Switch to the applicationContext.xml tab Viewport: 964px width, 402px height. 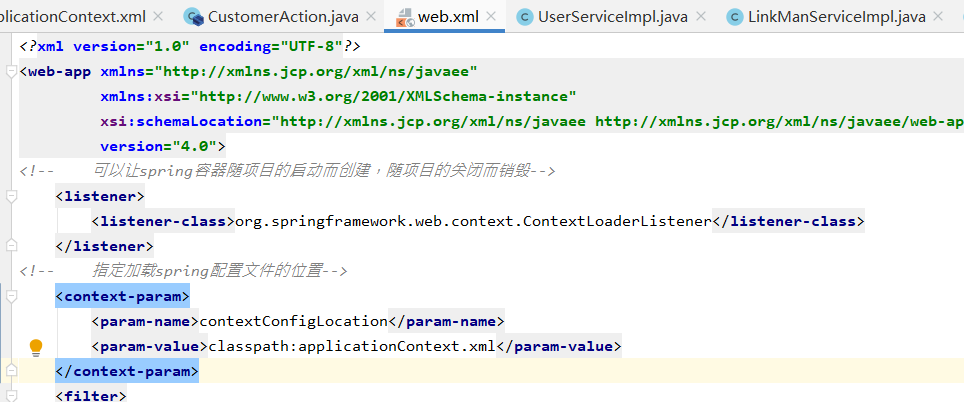coord(73,17)
